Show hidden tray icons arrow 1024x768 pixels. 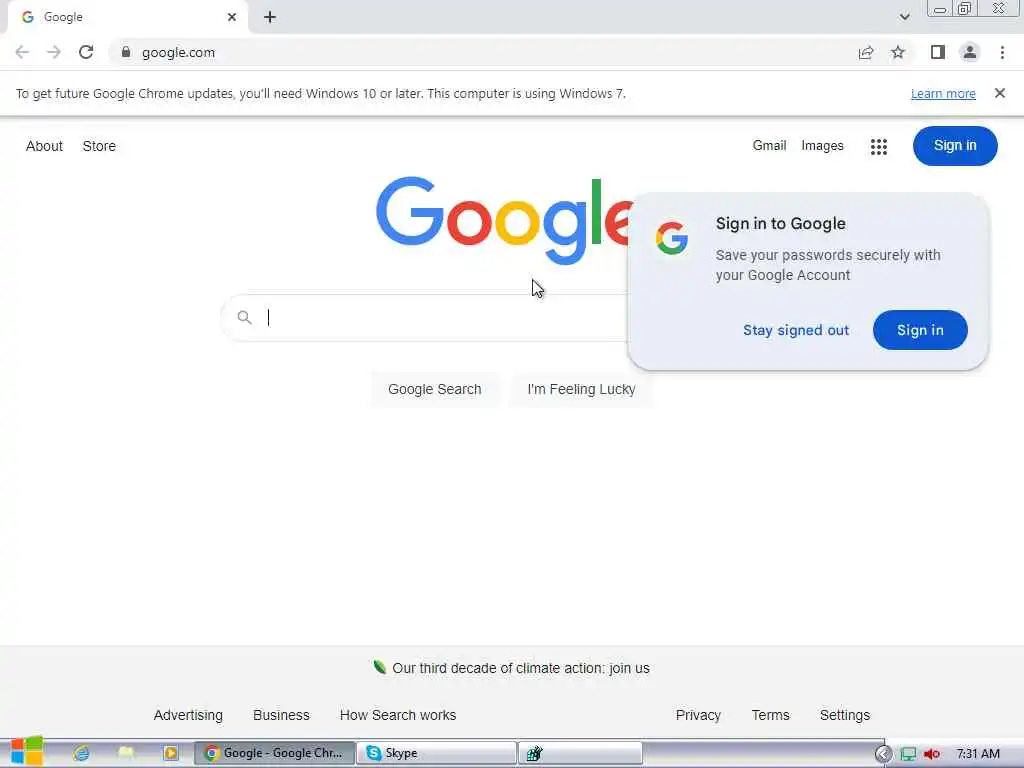click(x=883, y=754)
